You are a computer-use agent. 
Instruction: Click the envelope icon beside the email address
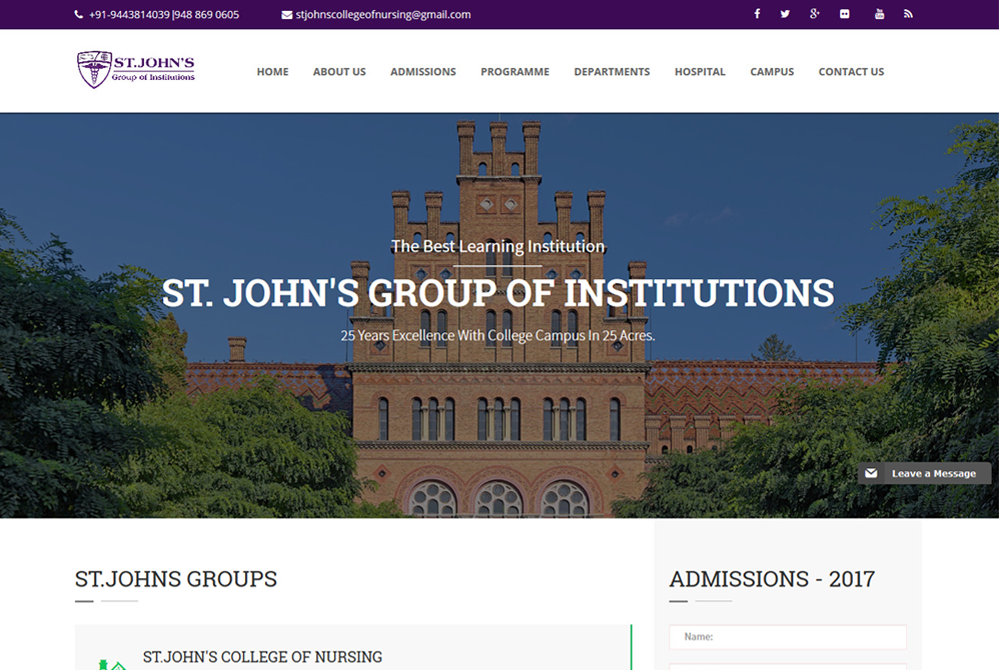pos(287,15)
